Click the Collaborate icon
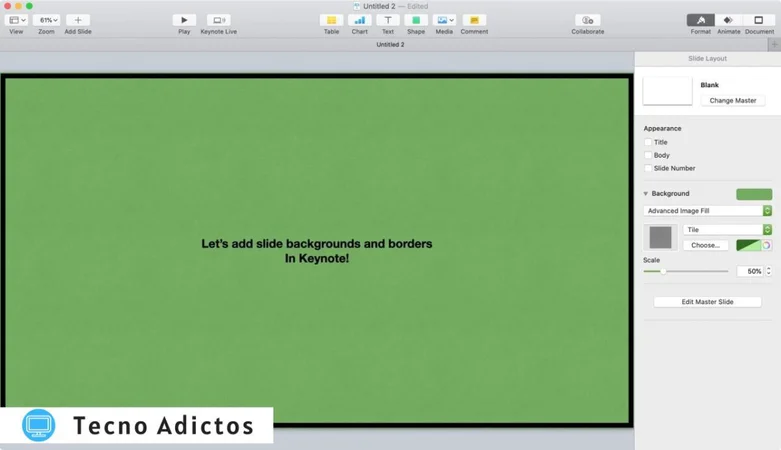781x450 pixels. click(588, 20)
